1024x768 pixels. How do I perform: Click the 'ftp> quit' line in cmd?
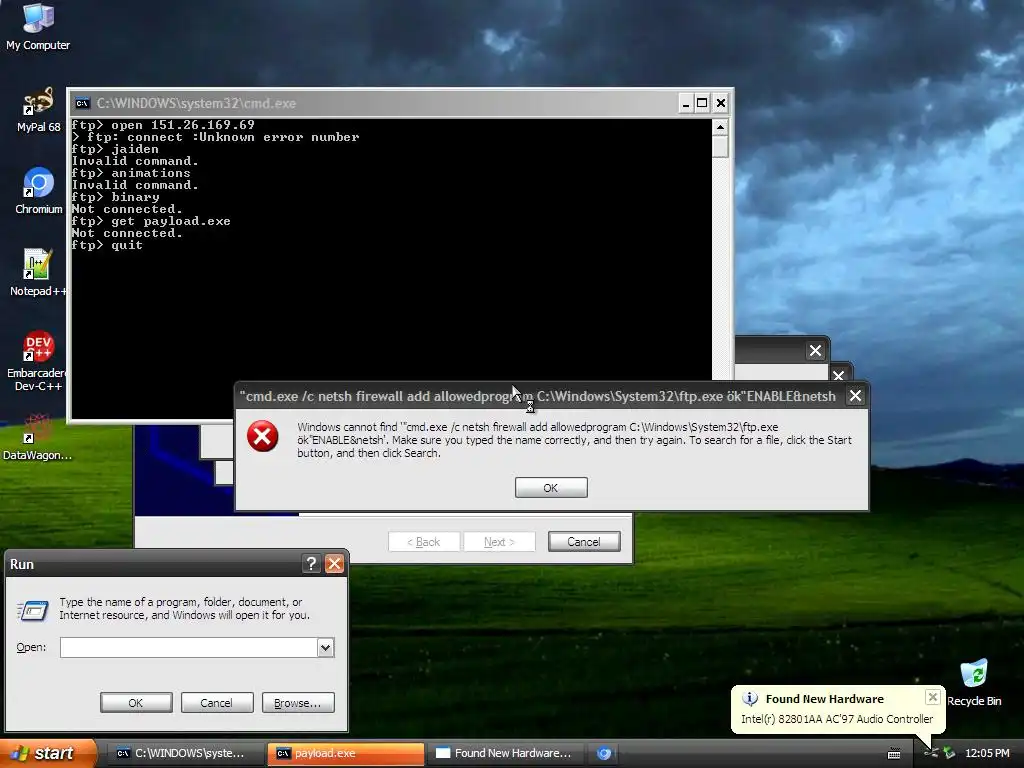coord(107,245)
